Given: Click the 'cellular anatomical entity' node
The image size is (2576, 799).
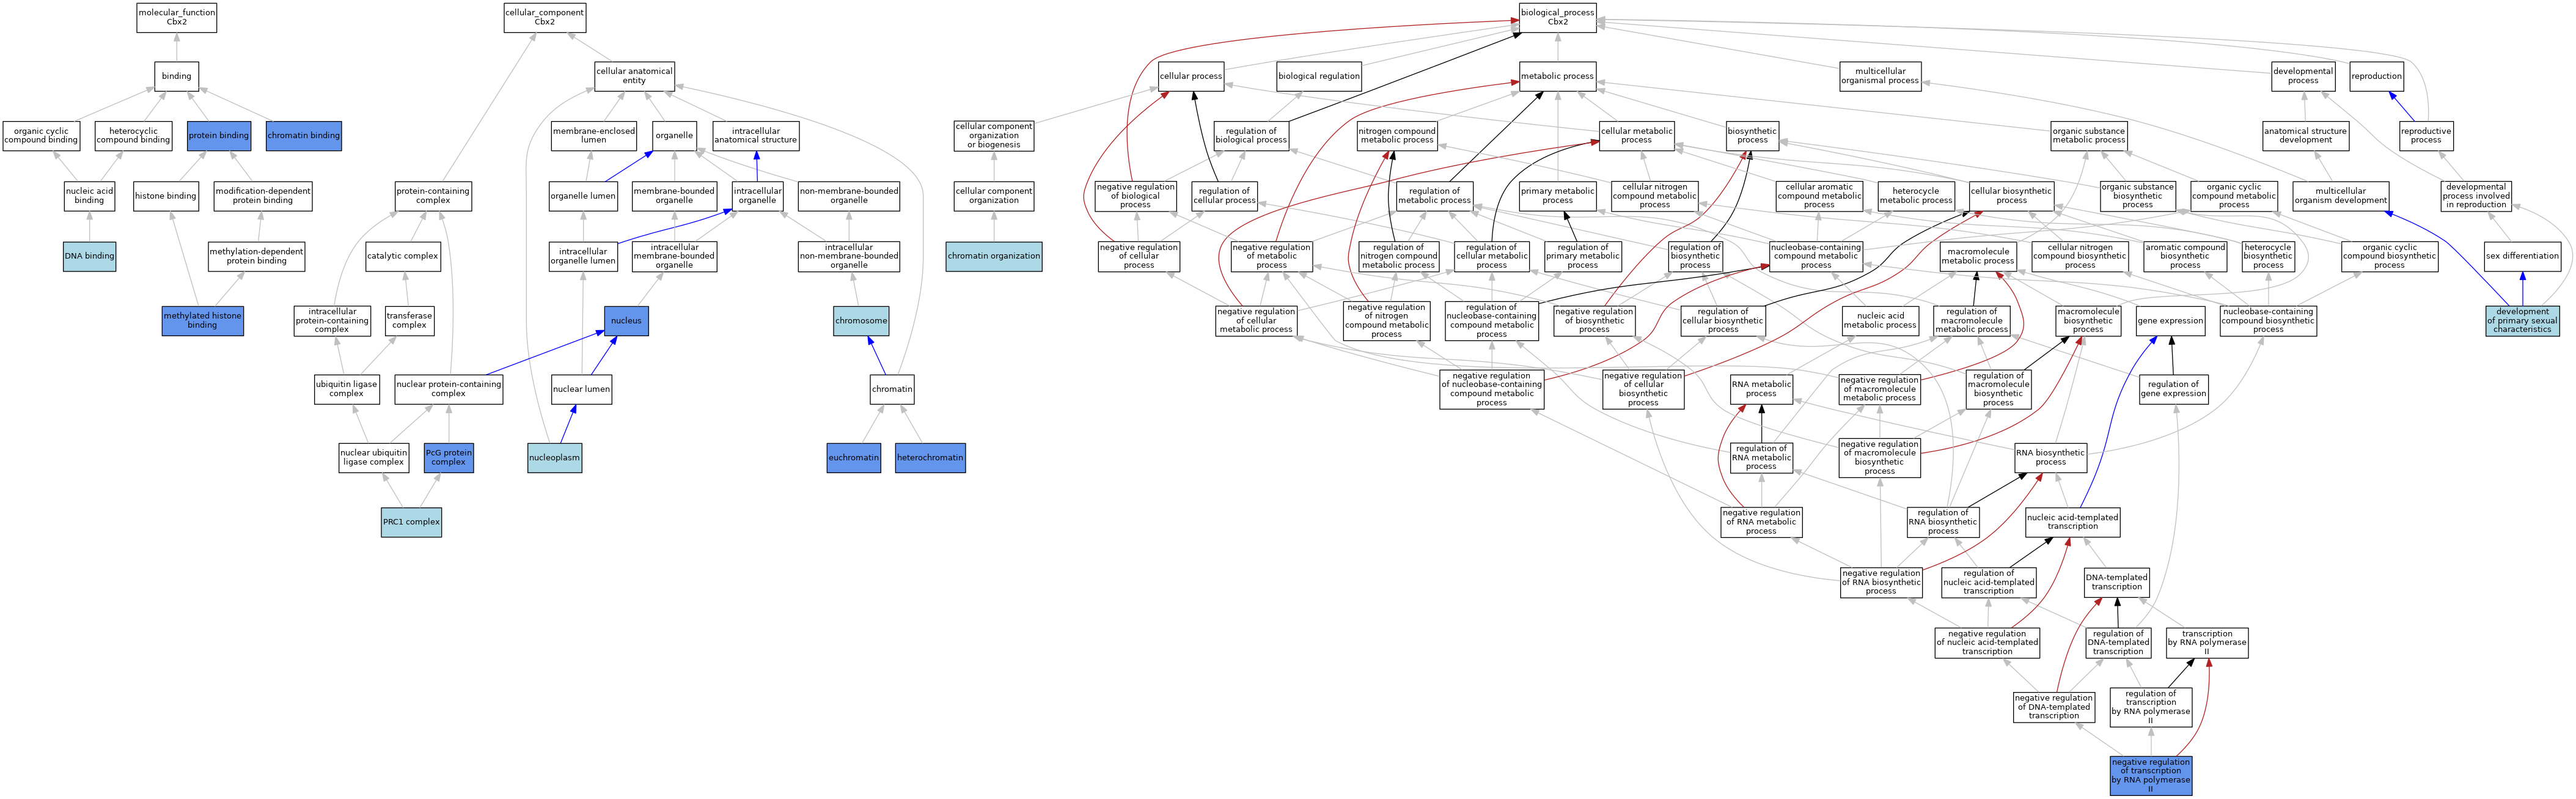Looking at the screenshot, I should (x=634, y=76).
